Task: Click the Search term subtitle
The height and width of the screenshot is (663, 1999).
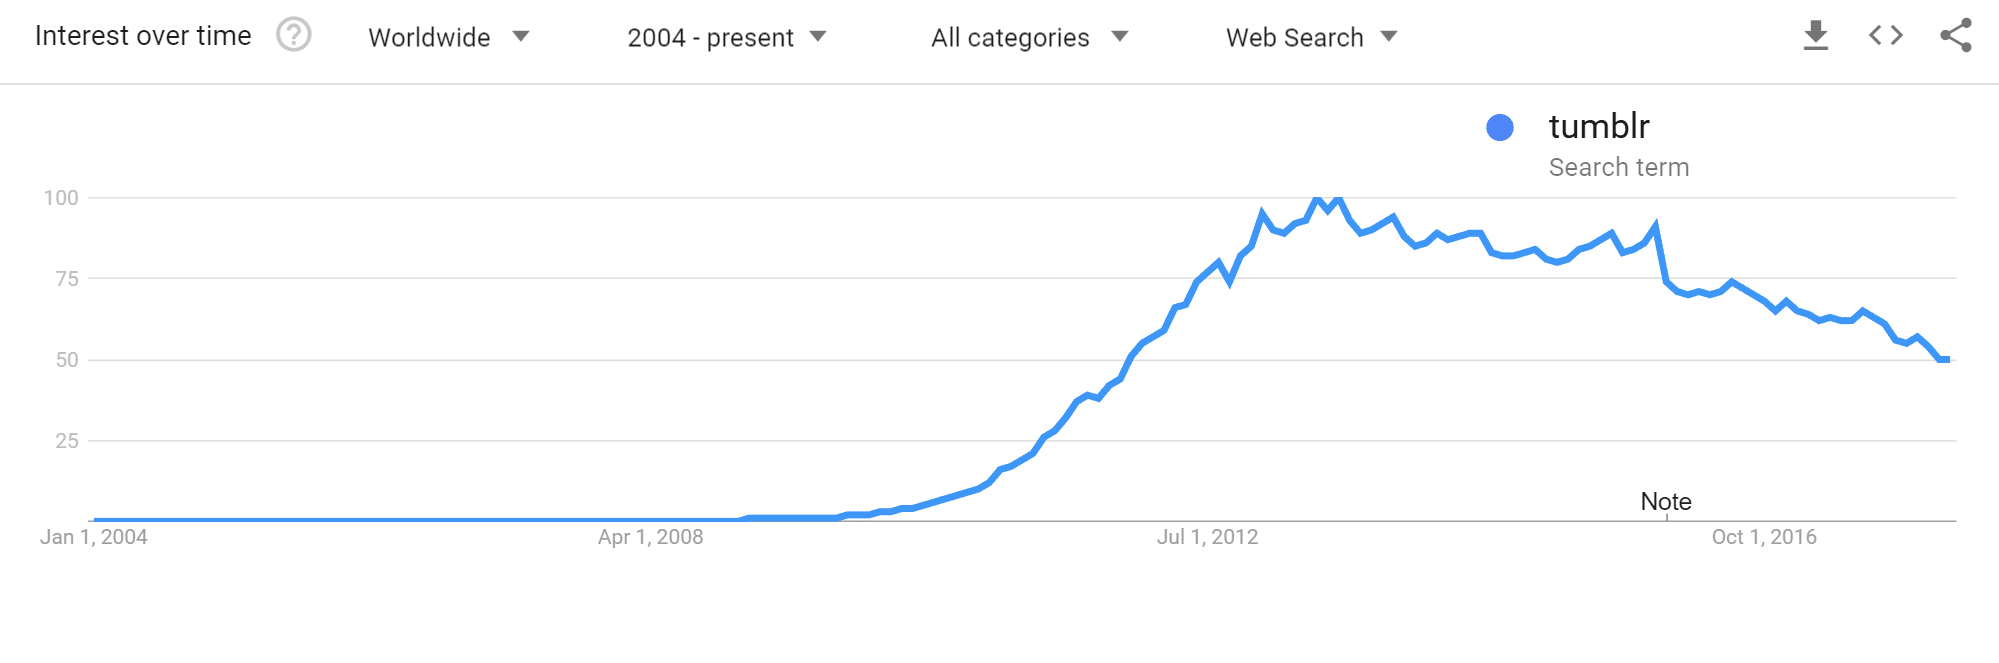Action: (x=1619, y=167)
